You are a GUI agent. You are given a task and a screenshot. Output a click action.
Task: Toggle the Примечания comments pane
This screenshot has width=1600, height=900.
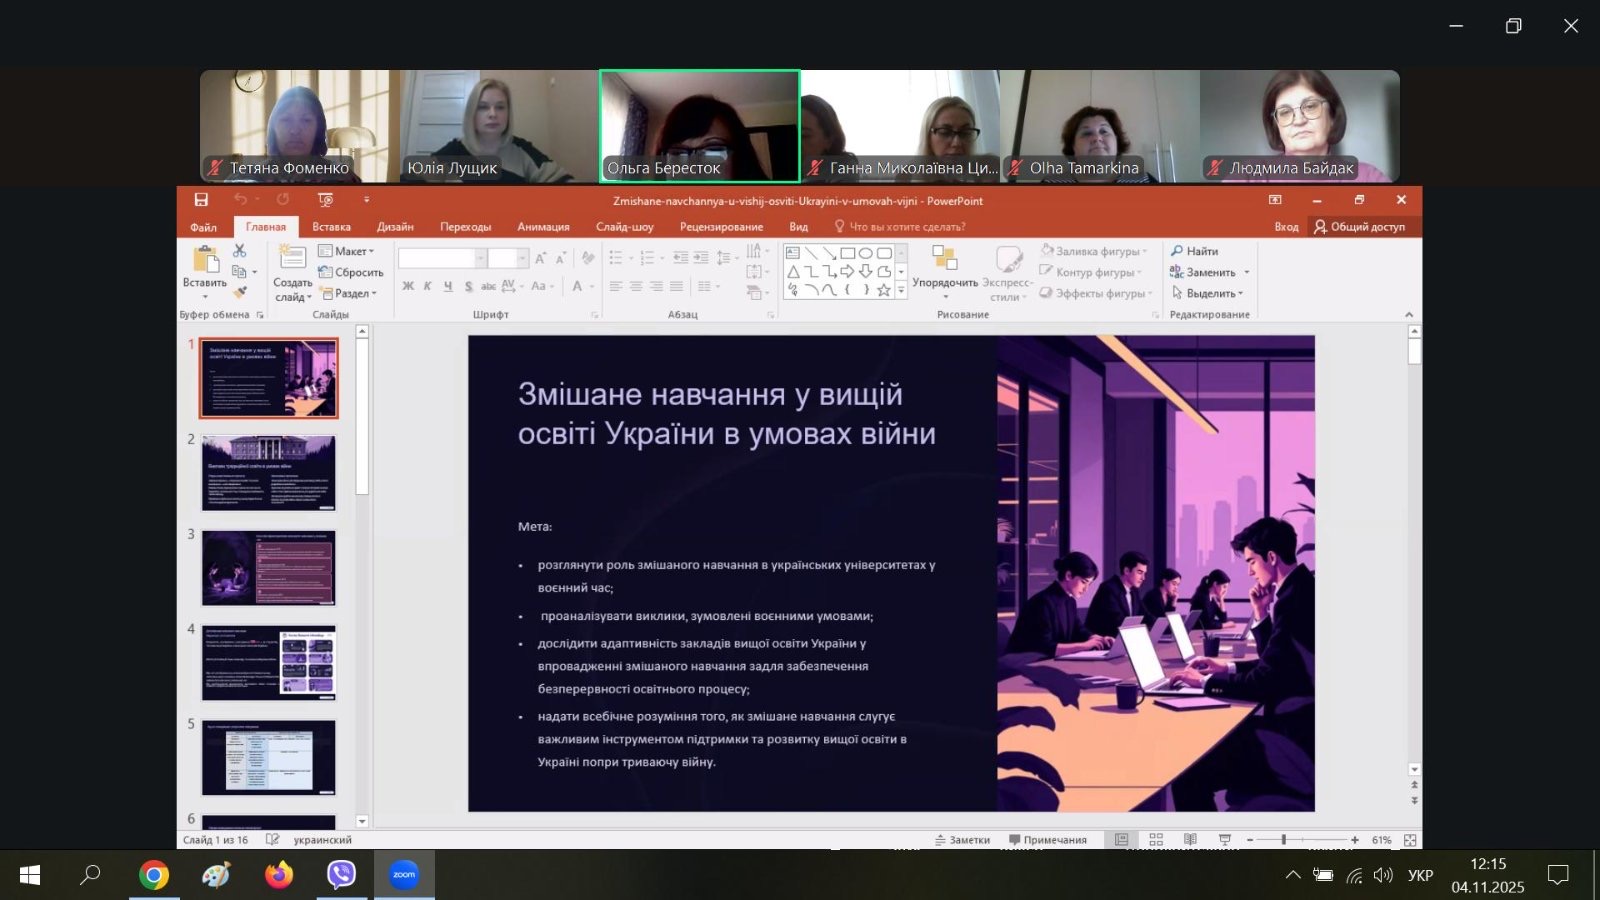point(1048,840)
